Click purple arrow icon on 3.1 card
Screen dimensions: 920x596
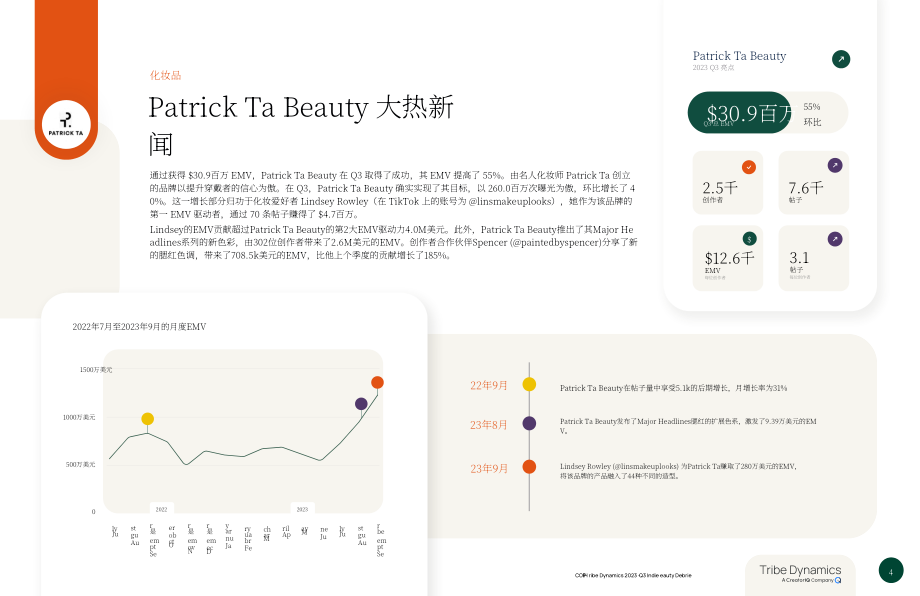click(x=835, y=239)
